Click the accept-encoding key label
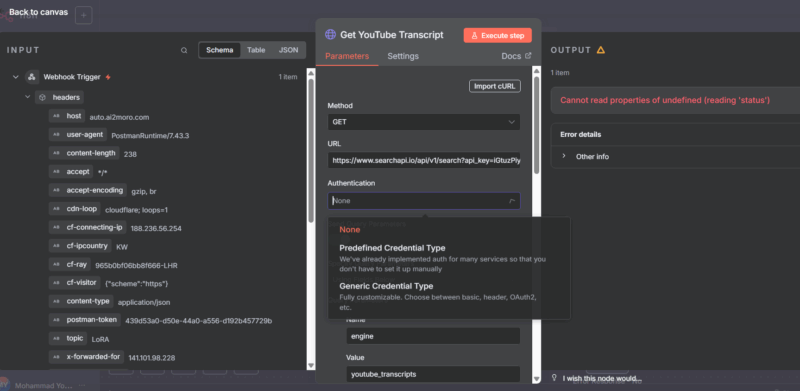The height and width of the screenshot is (391, 800). pyautogui.click(x=94, y=190)
